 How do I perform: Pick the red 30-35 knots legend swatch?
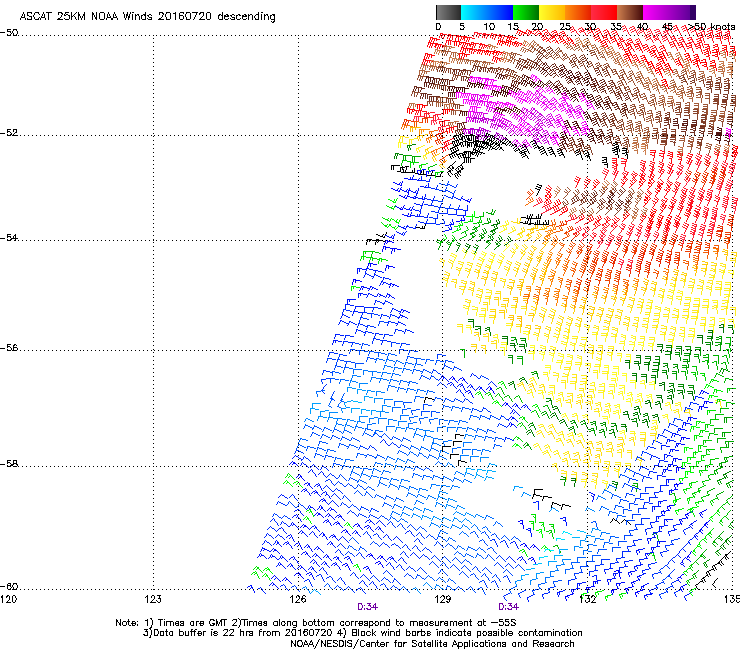[x=604, y=12]
